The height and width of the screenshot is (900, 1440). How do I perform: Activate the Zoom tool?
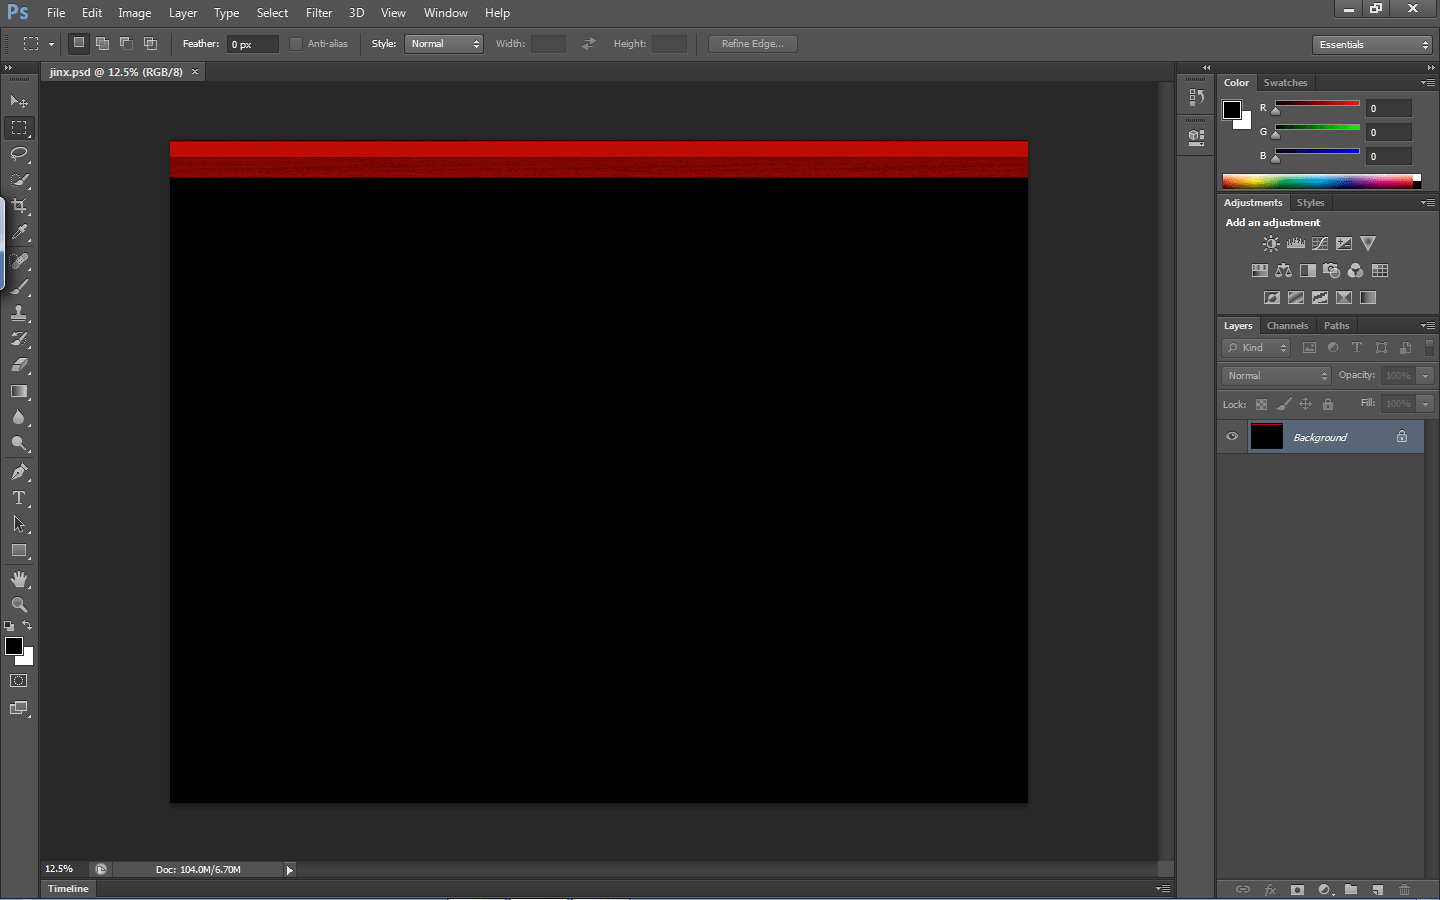(19, 605)
